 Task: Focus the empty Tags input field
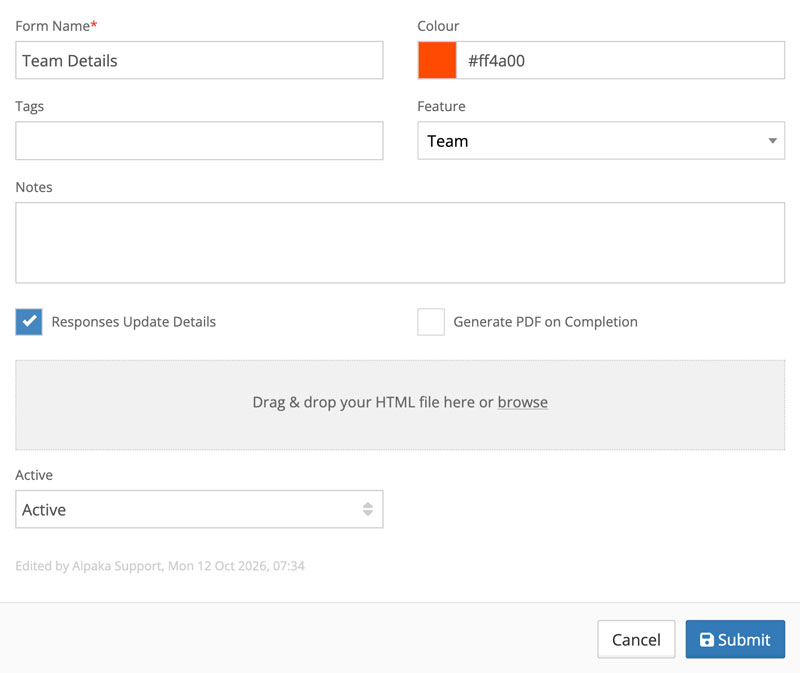tap(199, 140)
